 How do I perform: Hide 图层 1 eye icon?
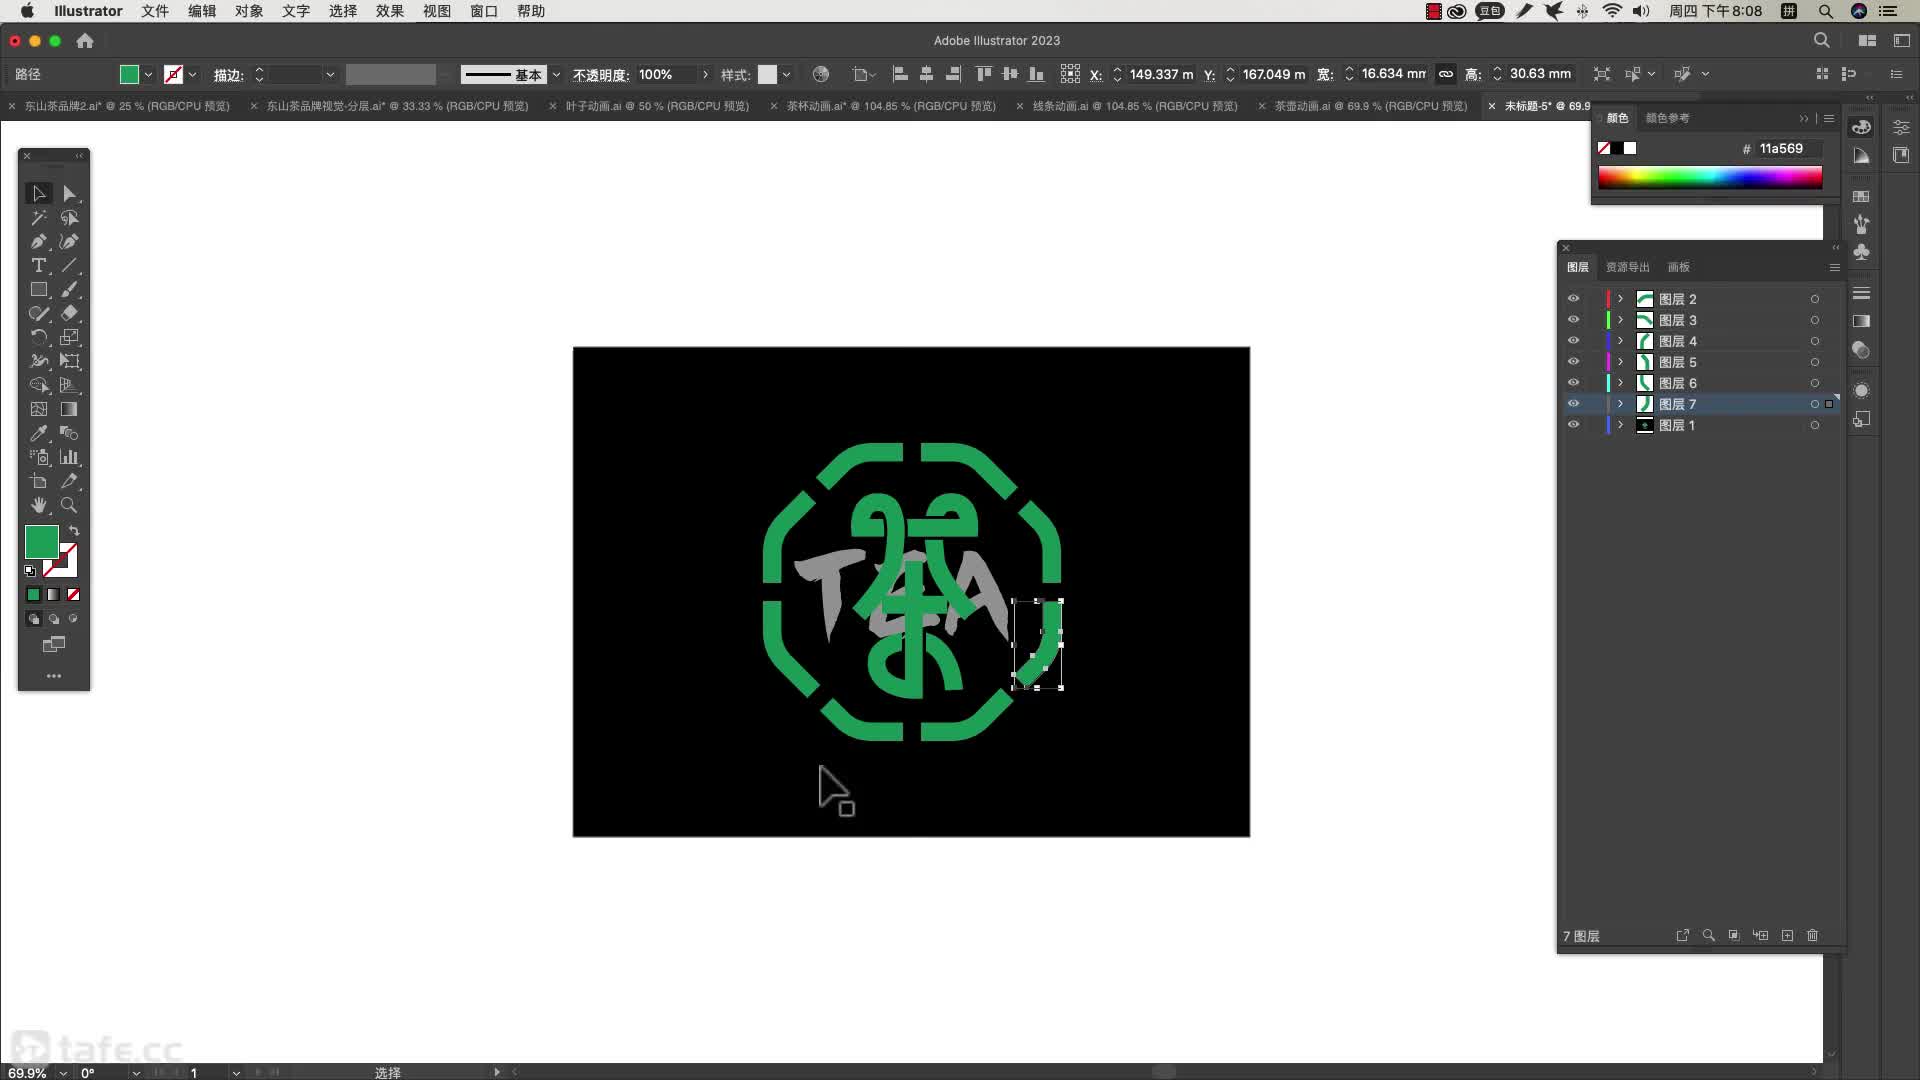click(x=1573, y=425)
